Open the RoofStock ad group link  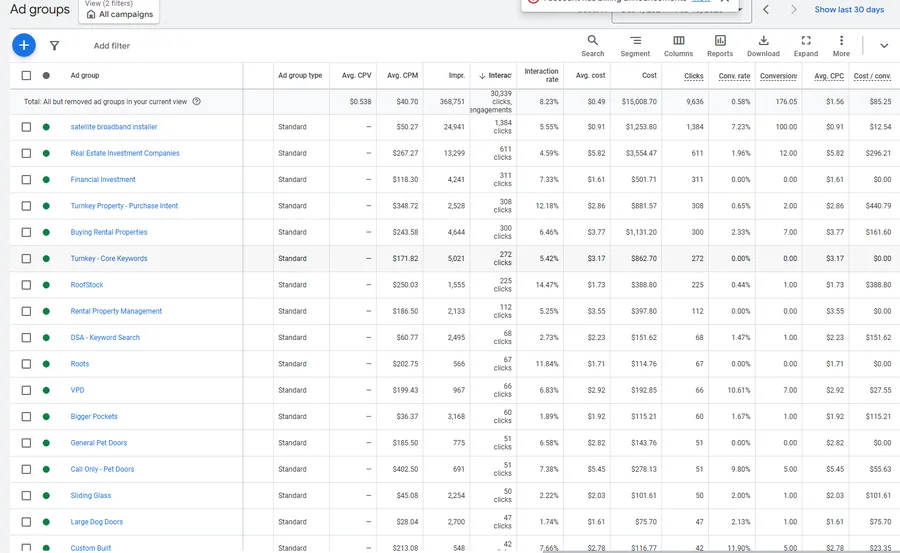[87, 285]
